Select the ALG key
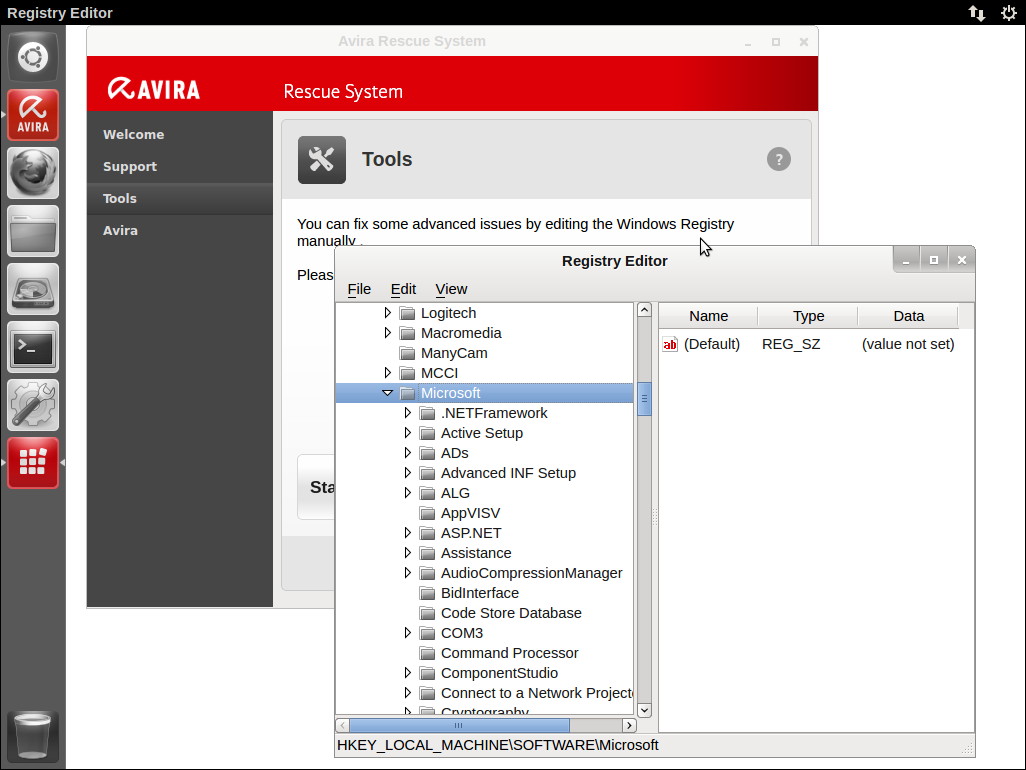Image resolution: width=1026 pixels, height=770 pixels. click(x=455, y=493)
